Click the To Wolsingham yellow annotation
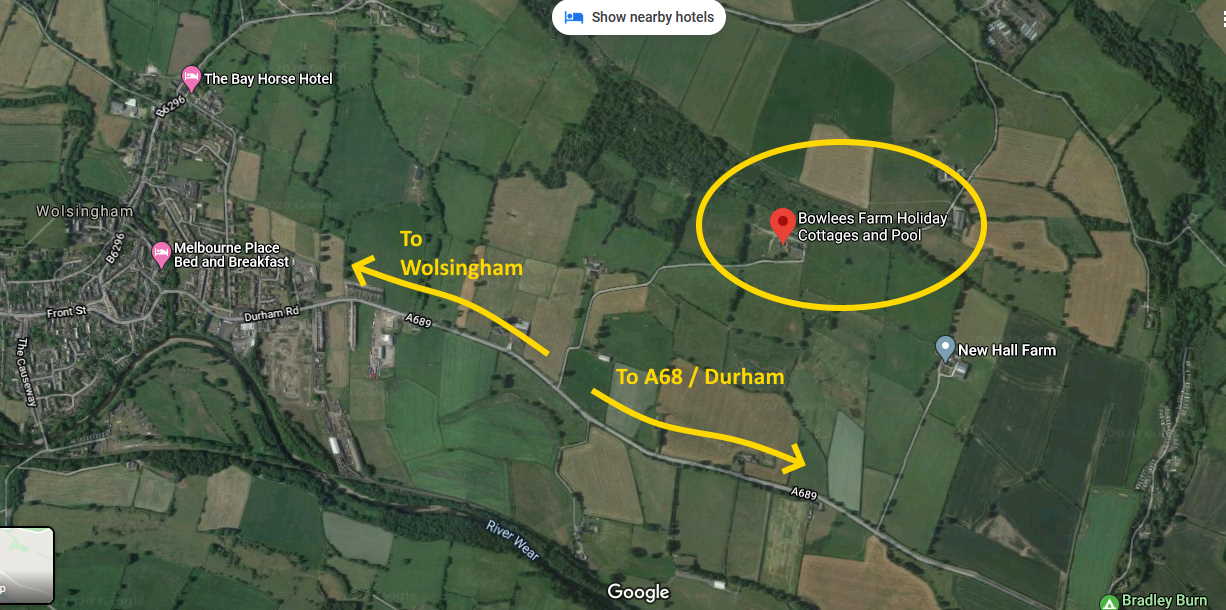The image size is (1226, 610). click(461, 253)
